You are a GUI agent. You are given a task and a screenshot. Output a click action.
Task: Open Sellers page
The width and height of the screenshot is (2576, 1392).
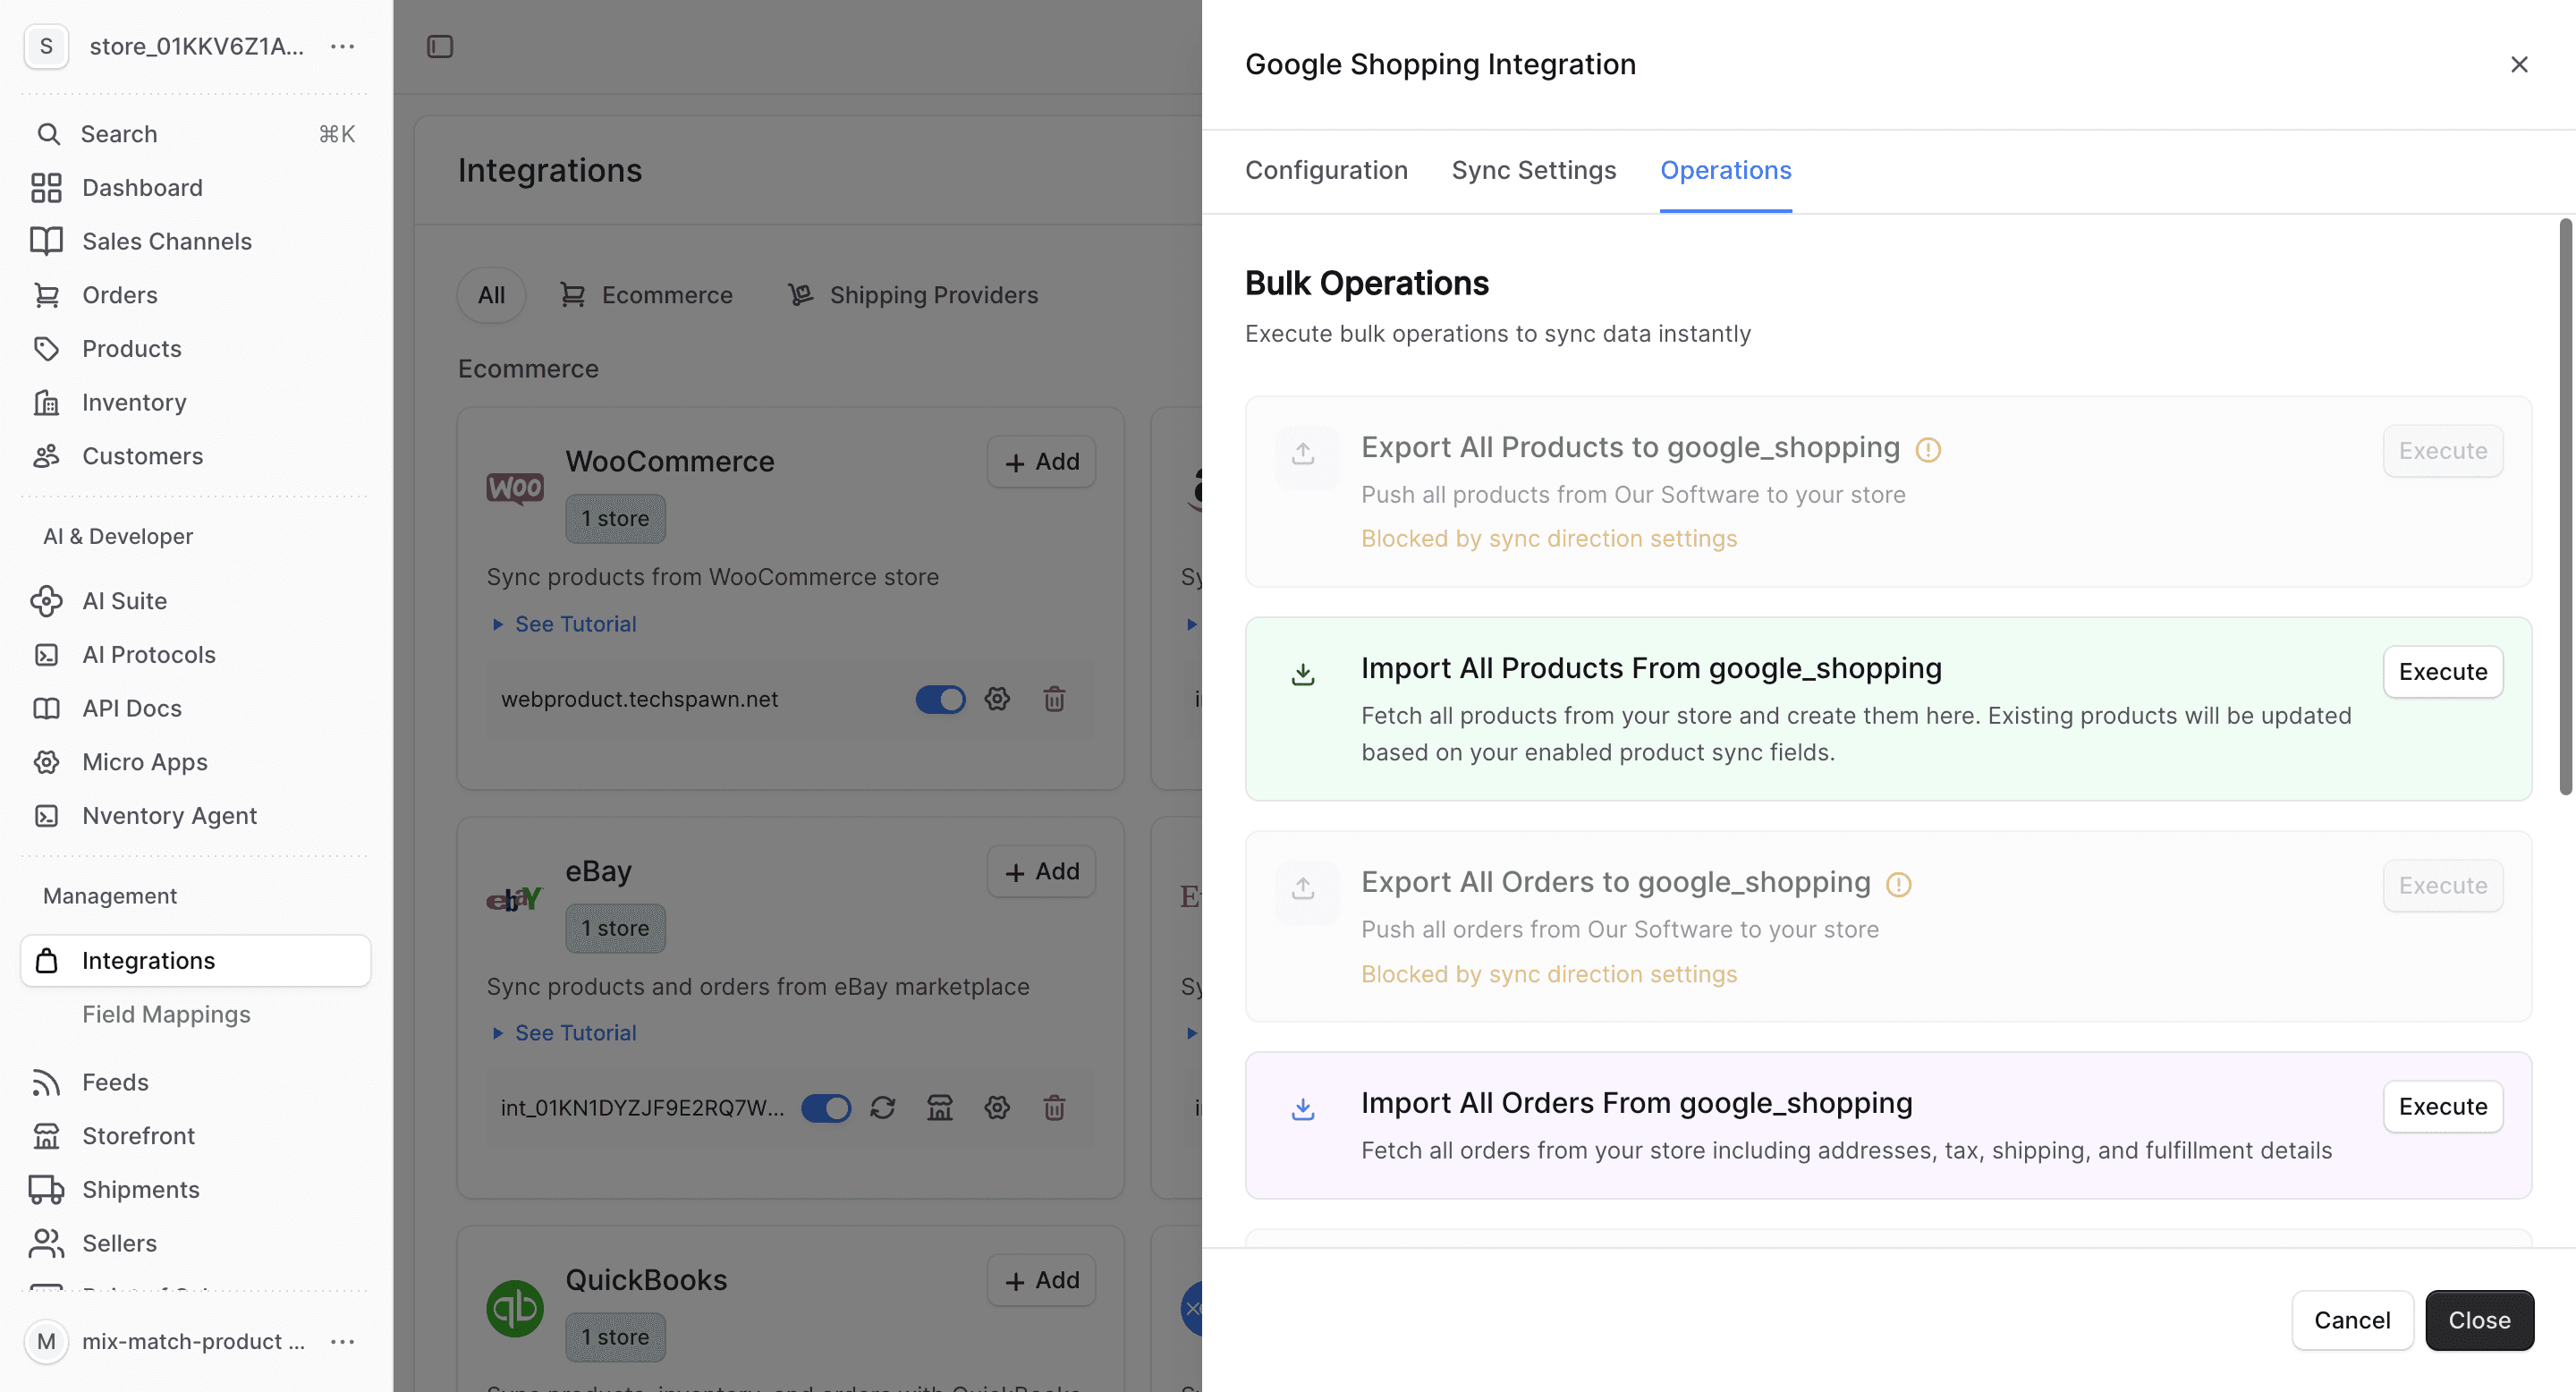(196, 1243)
